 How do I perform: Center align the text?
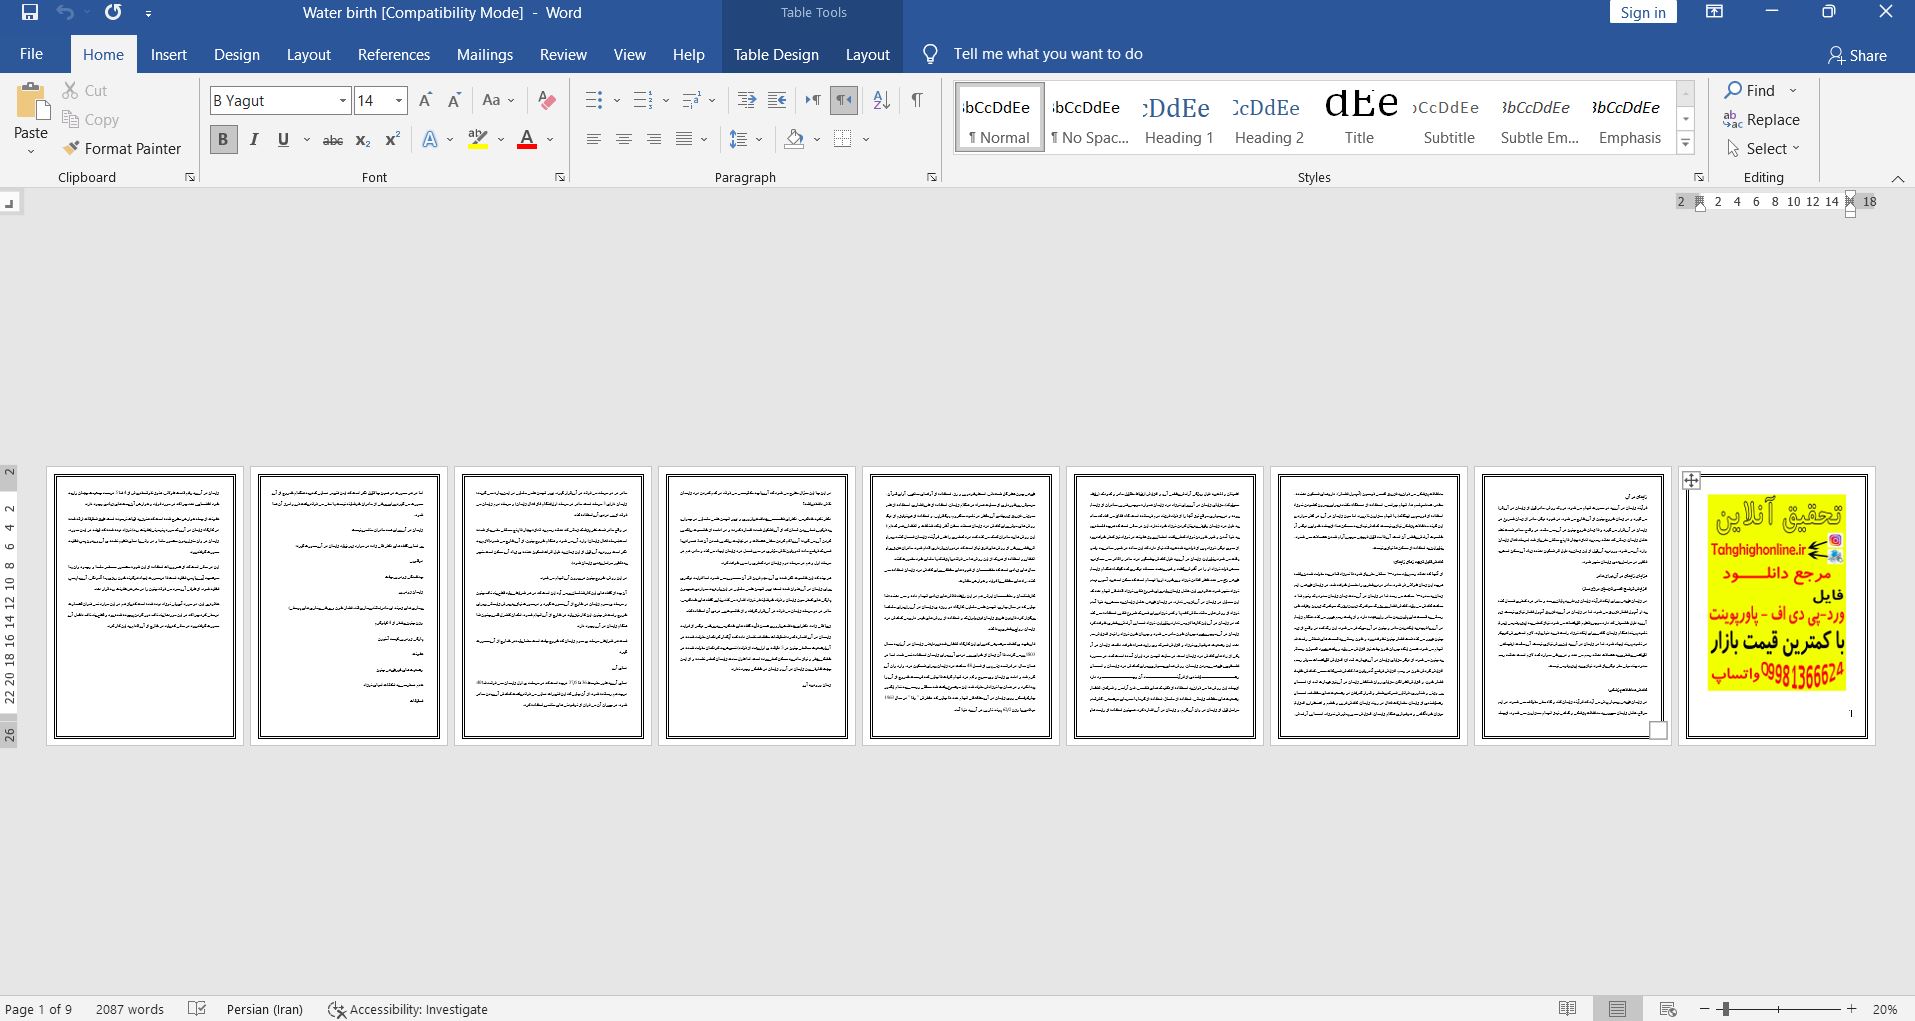[624, 139]
